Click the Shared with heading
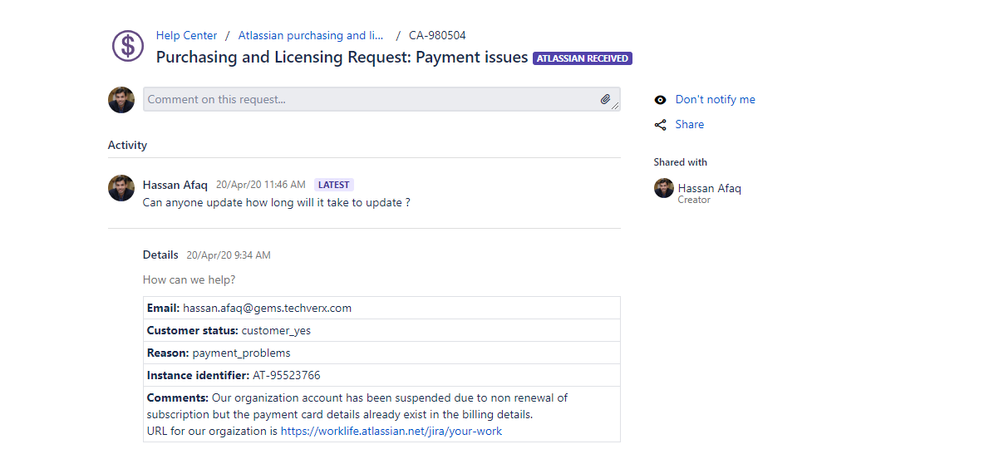Viewport: 999px width, 470px height. tap(680, 162)
